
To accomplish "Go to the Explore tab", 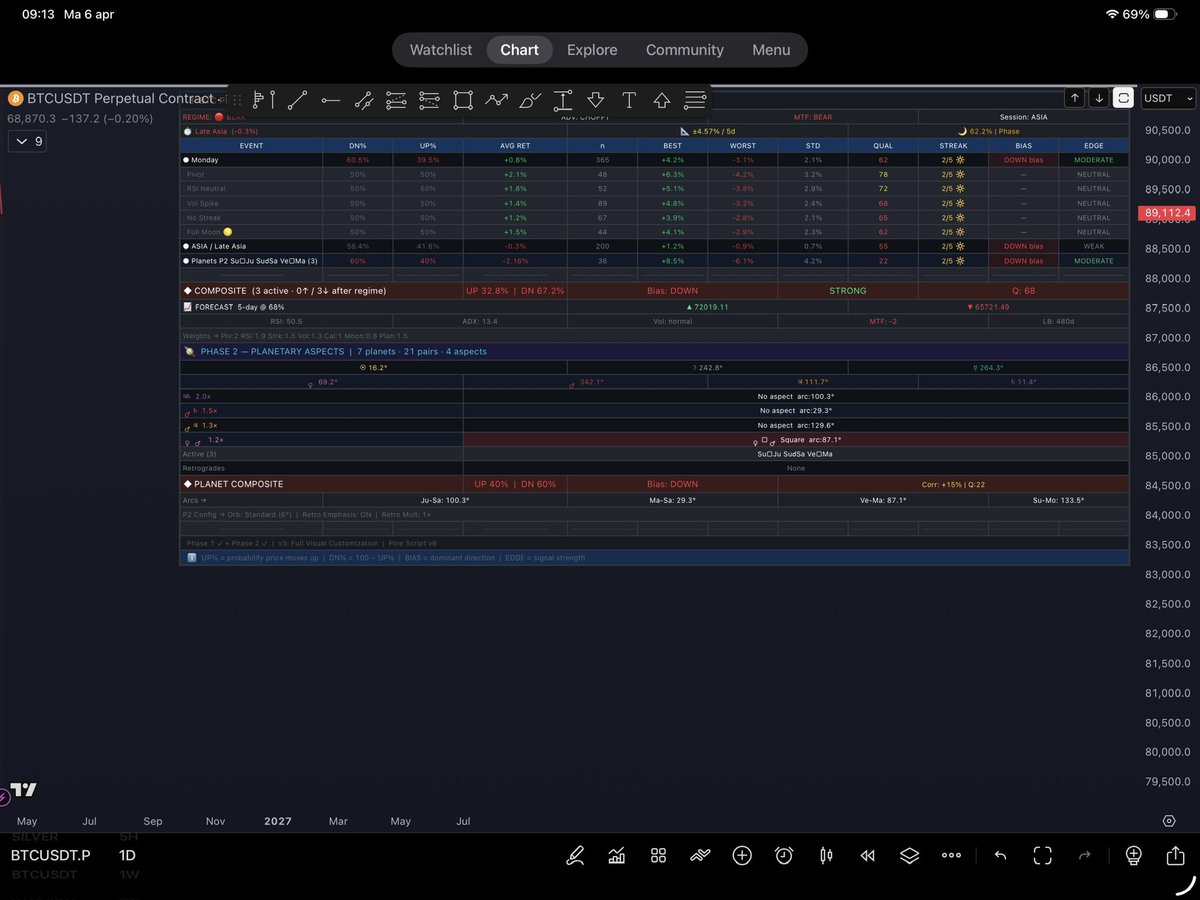I will (592, 50).
